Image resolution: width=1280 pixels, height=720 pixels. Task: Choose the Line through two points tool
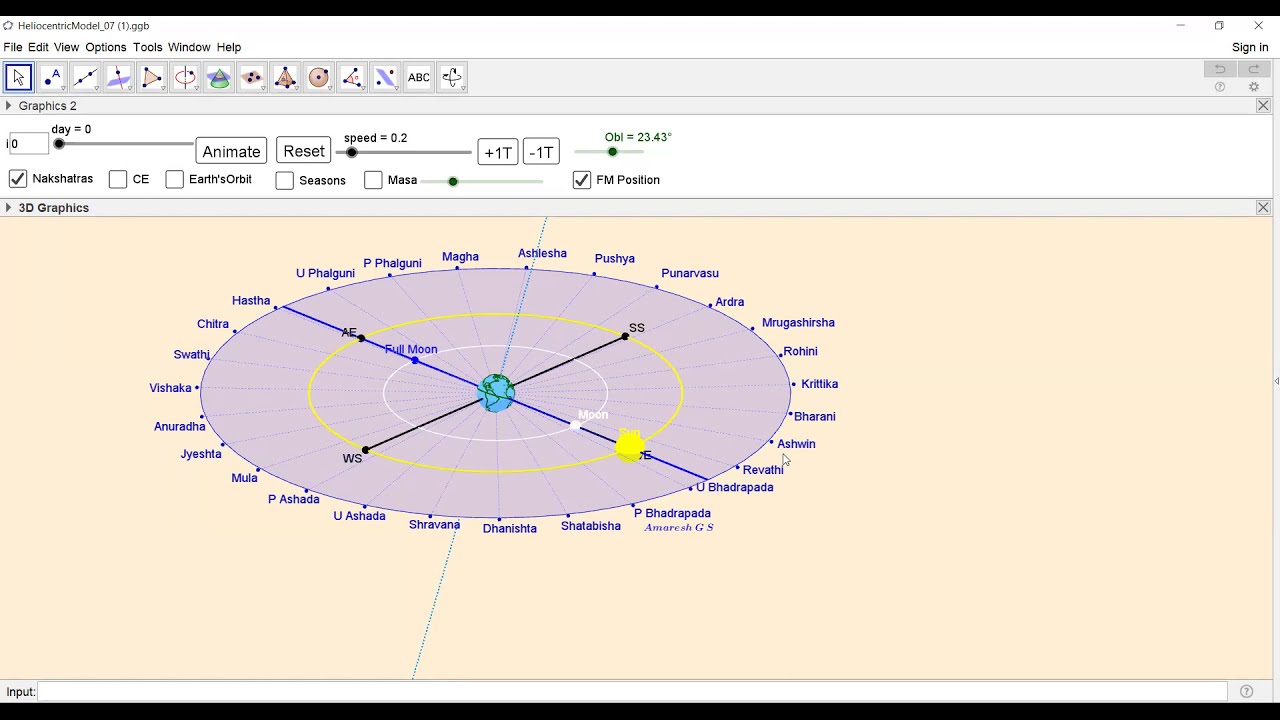[x=85, y=77]
